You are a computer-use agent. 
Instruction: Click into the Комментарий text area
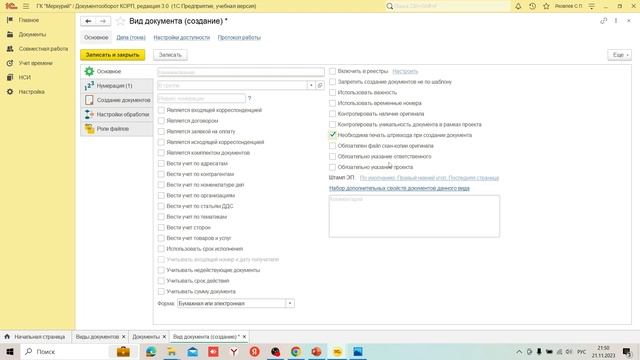[414, 216]
